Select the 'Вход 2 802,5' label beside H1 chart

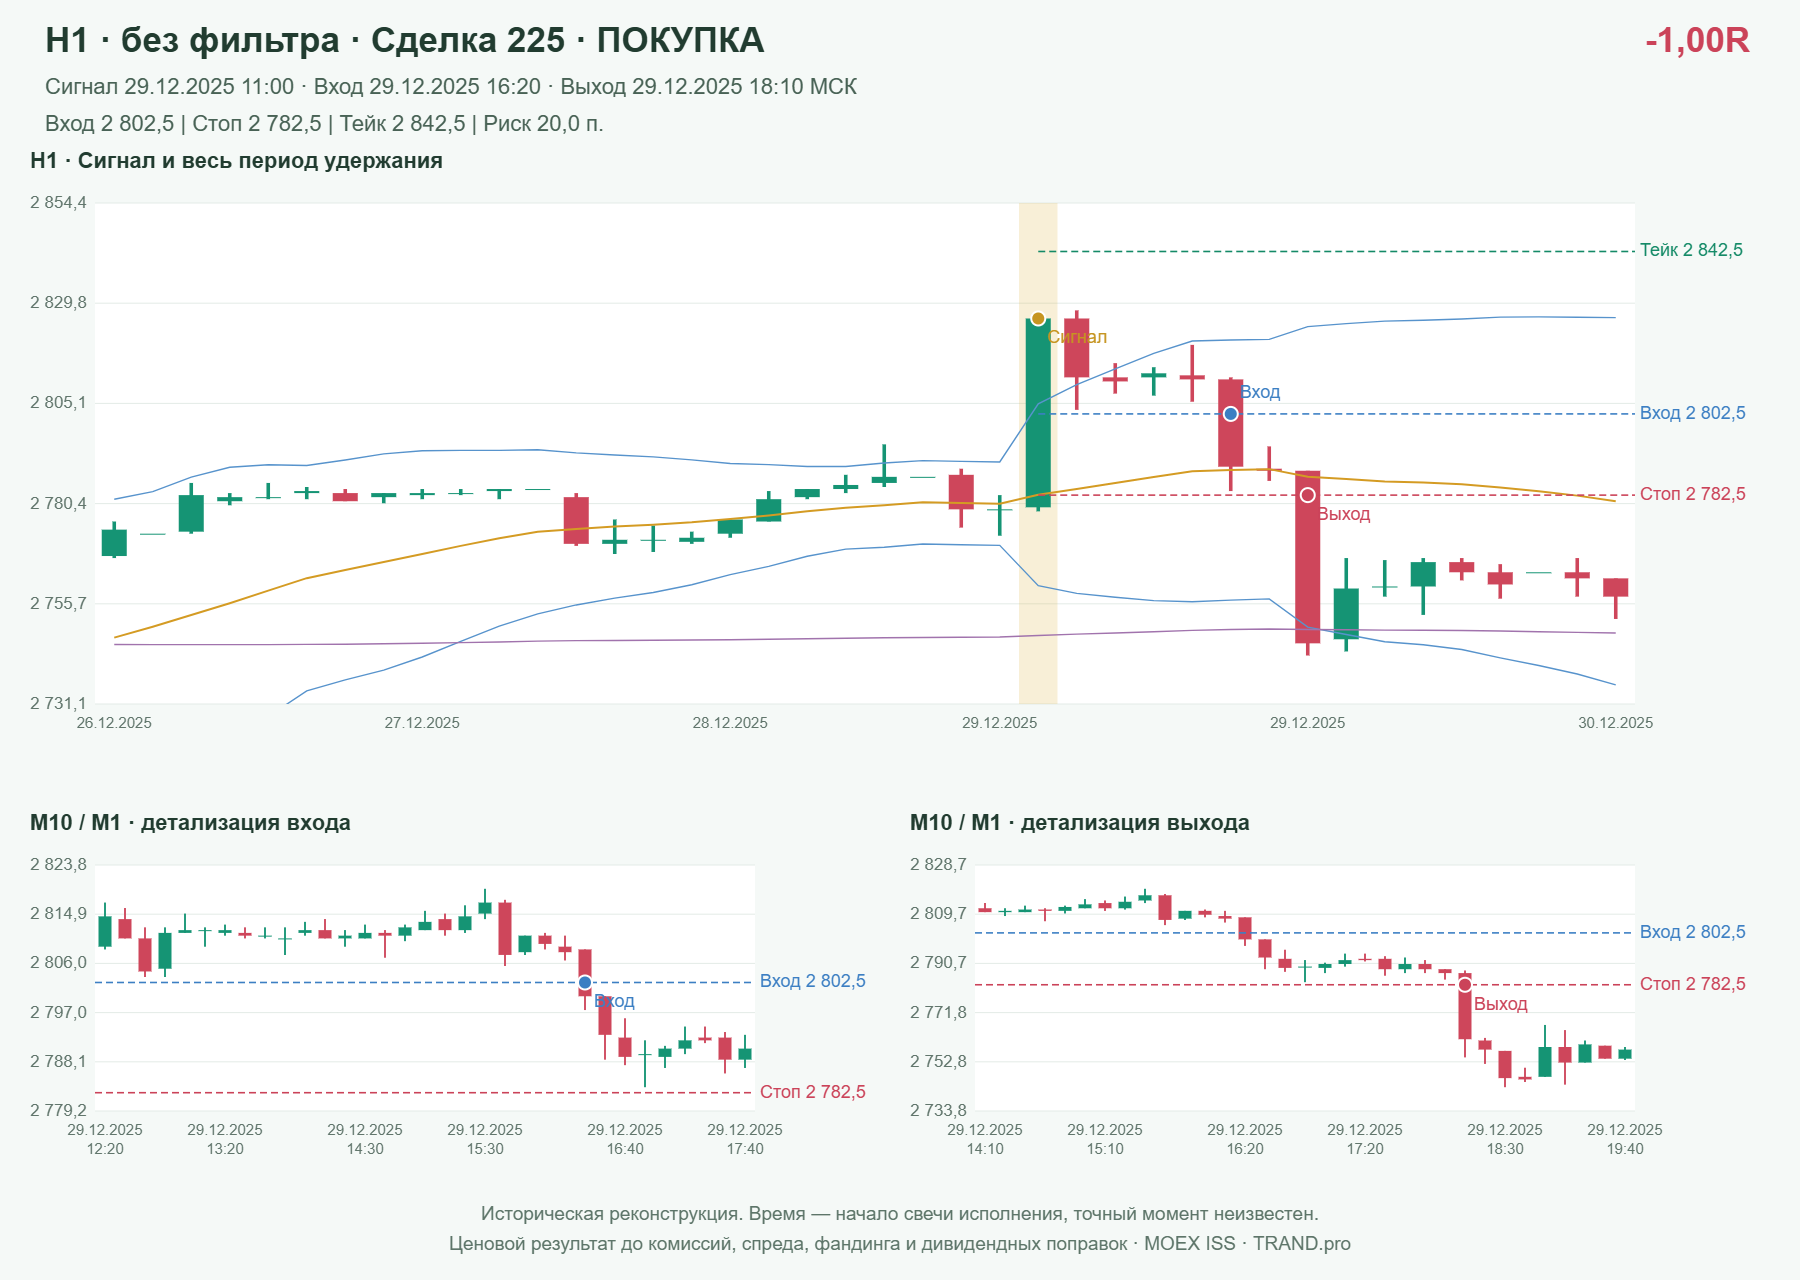click(x=1692, y=413)
